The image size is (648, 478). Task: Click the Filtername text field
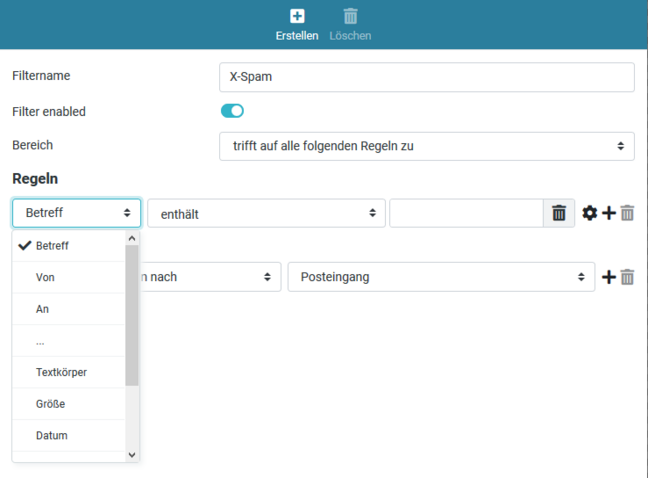click(x=426, y=78)
